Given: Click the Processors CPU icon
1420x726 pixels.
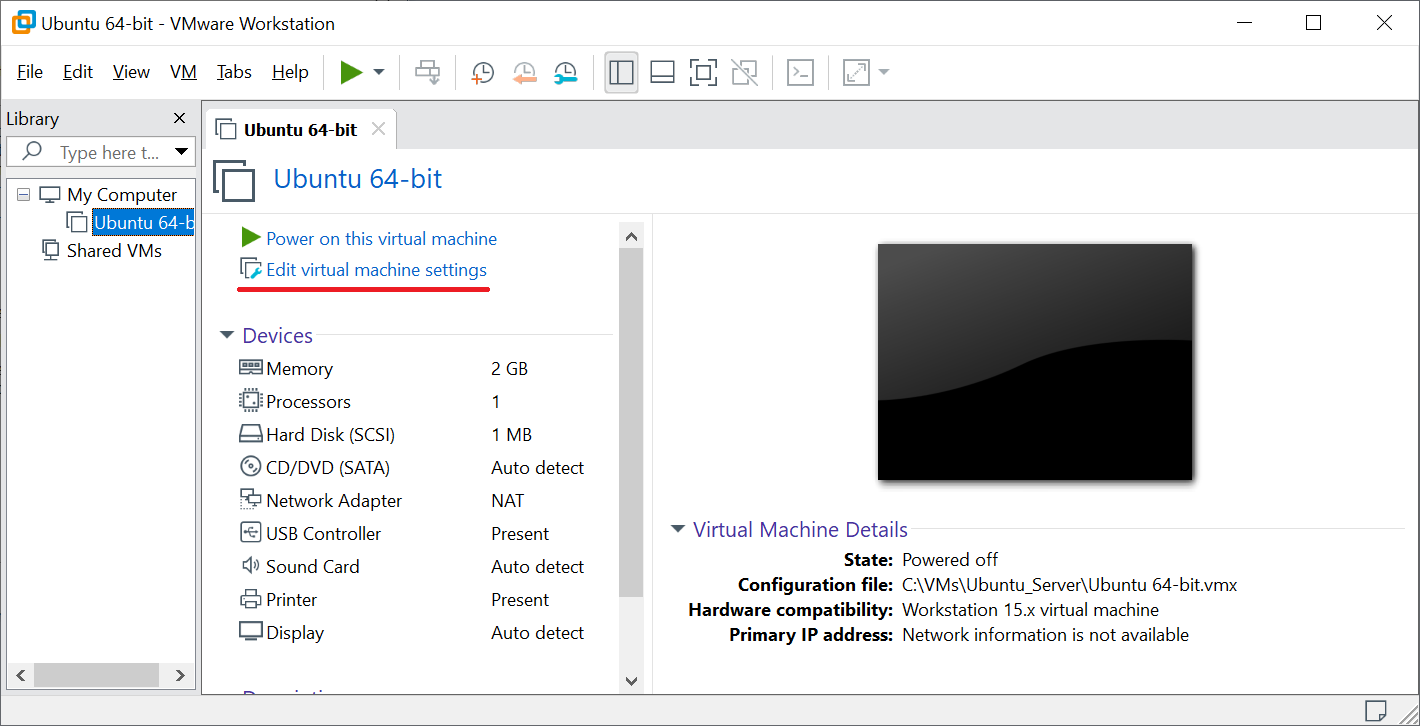Looking at the screenshot, I should click(x=250, y=401).
